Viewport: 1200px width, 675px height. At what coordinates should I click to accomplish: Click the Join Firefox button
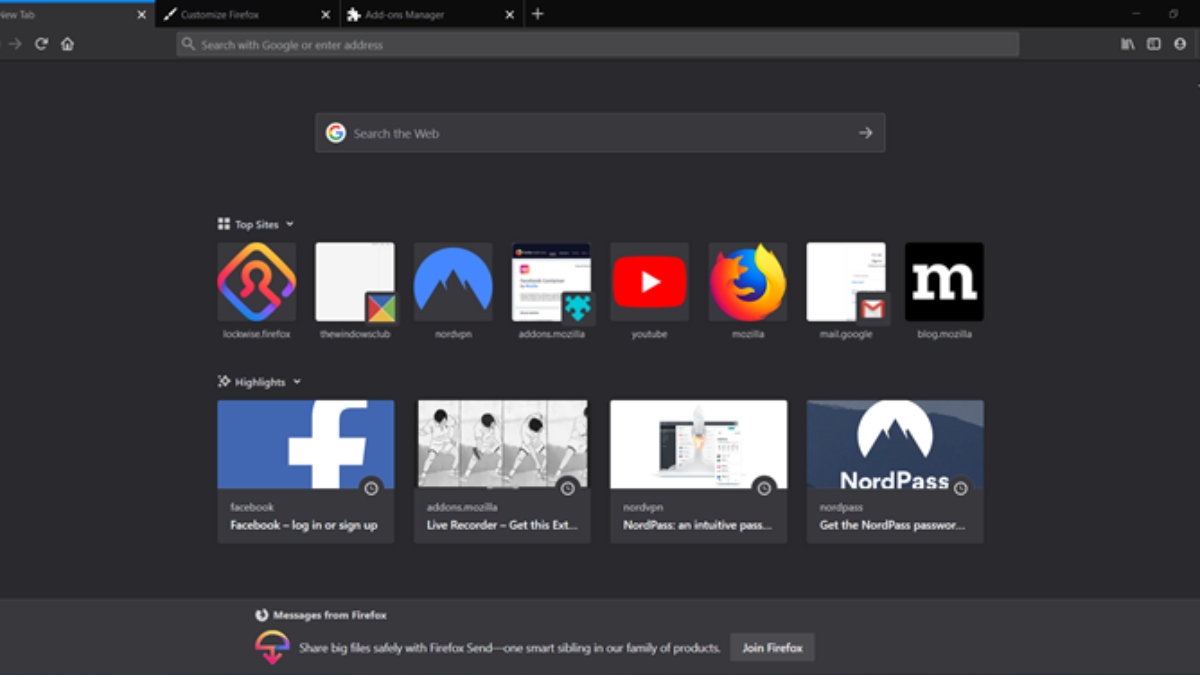pyautogui.click(x=772, y=647)
